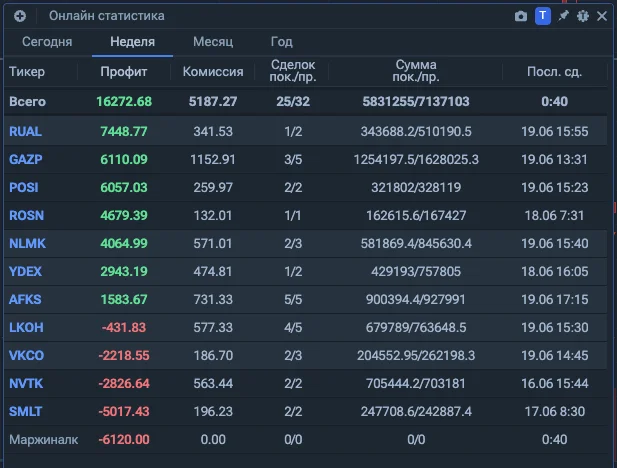Image resolution: width=617 pixels, height=468 pixels.
Task: Open the AFKS ticker
Action: click(25, 300)
